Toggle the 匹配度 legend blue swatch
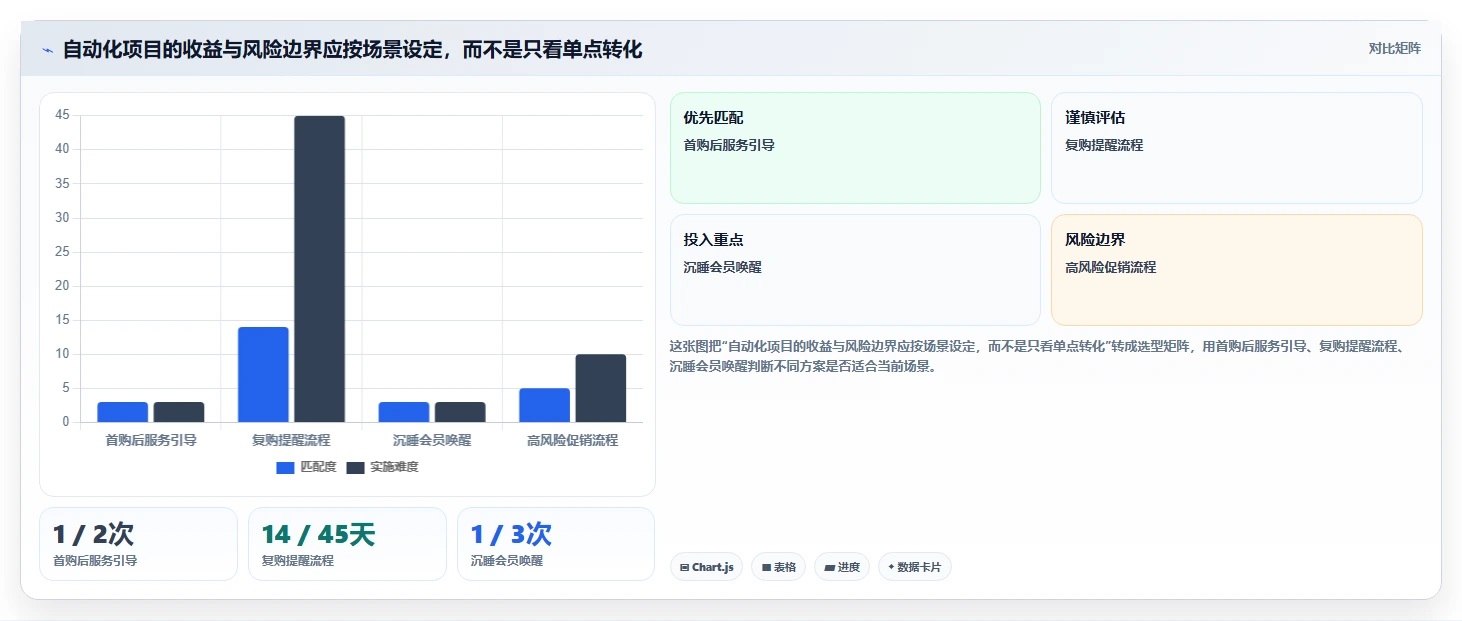 coord(285,467)
